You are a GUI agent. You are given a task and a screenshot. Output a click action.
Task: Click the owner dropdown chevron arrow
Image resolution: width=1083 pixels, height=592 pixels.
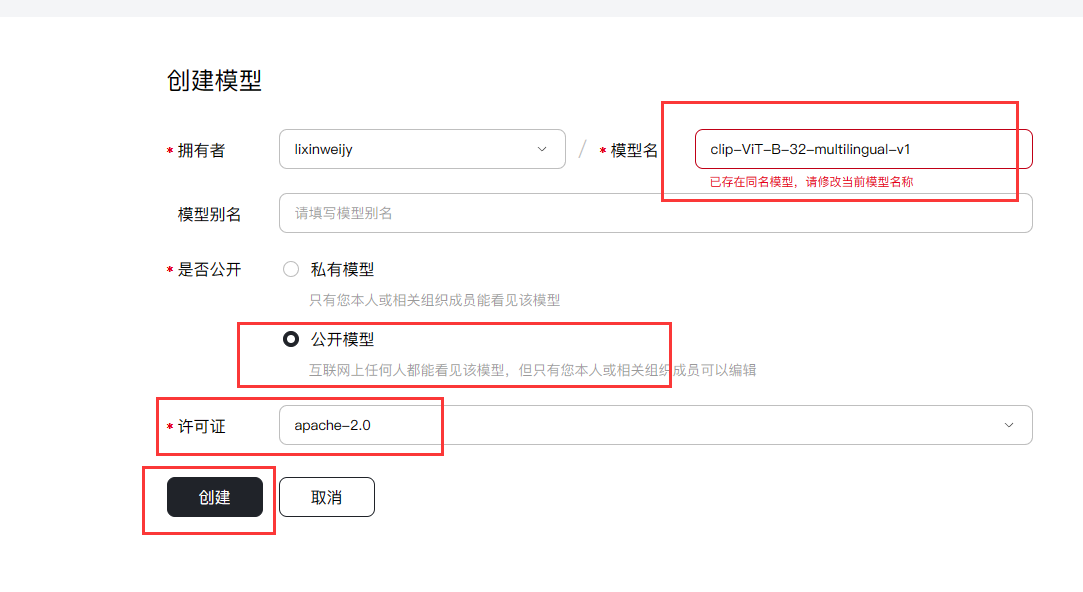(x=542, y=150)
